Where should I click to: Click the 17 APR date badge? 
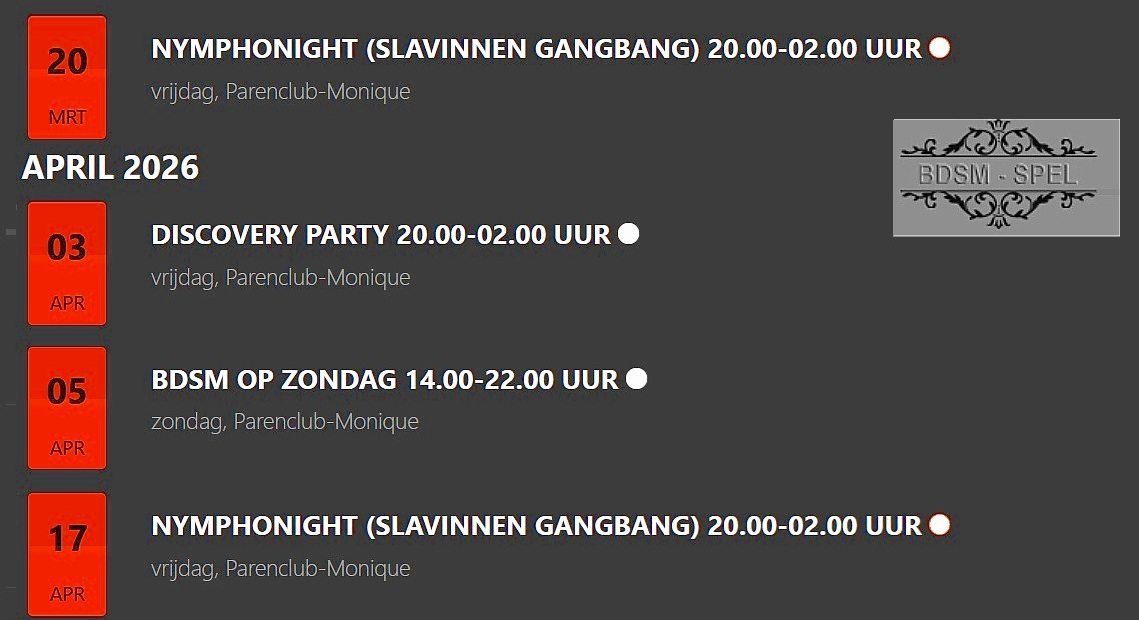coord(67,554)
